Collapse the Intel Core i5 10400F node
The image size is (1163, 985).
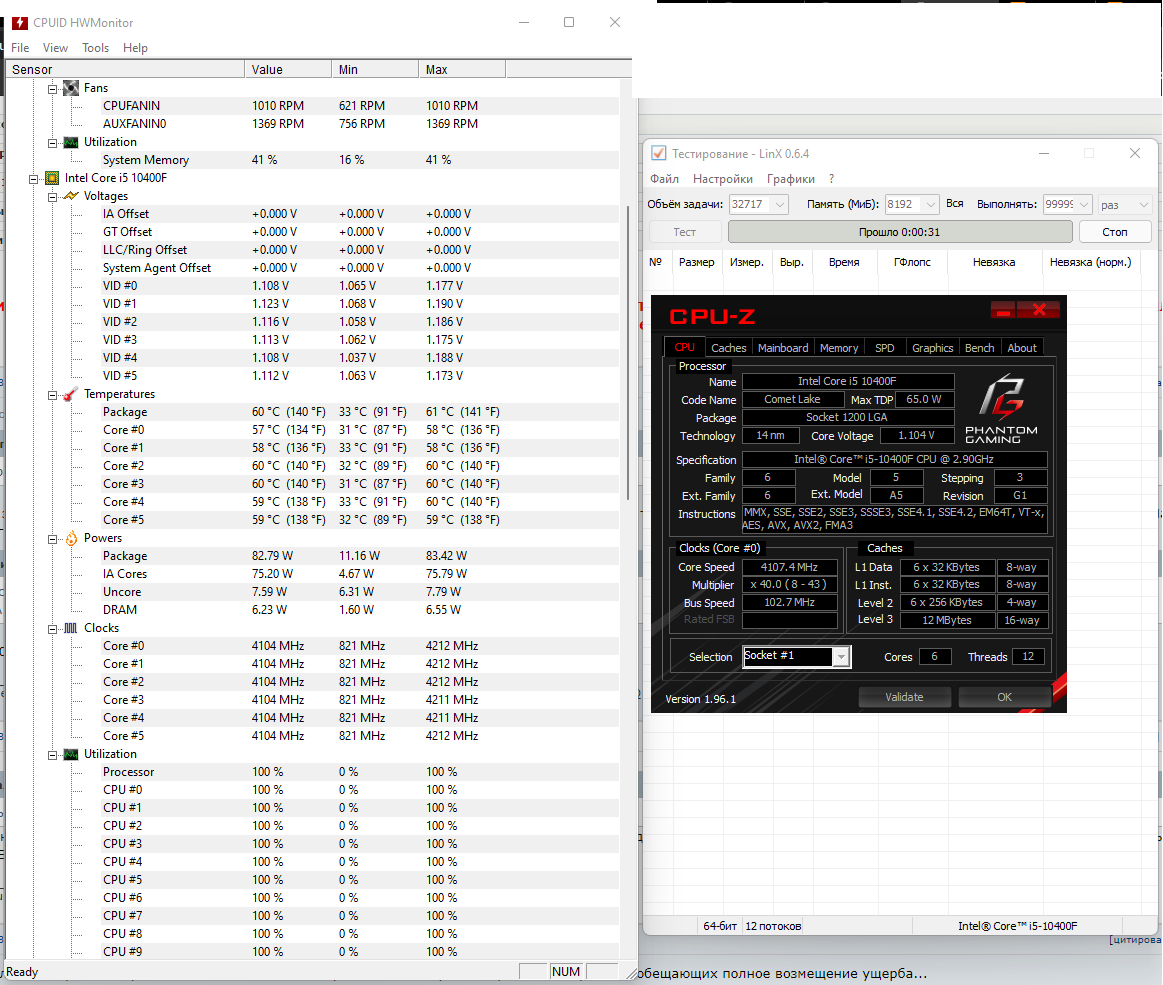click(x=33, y=179)
